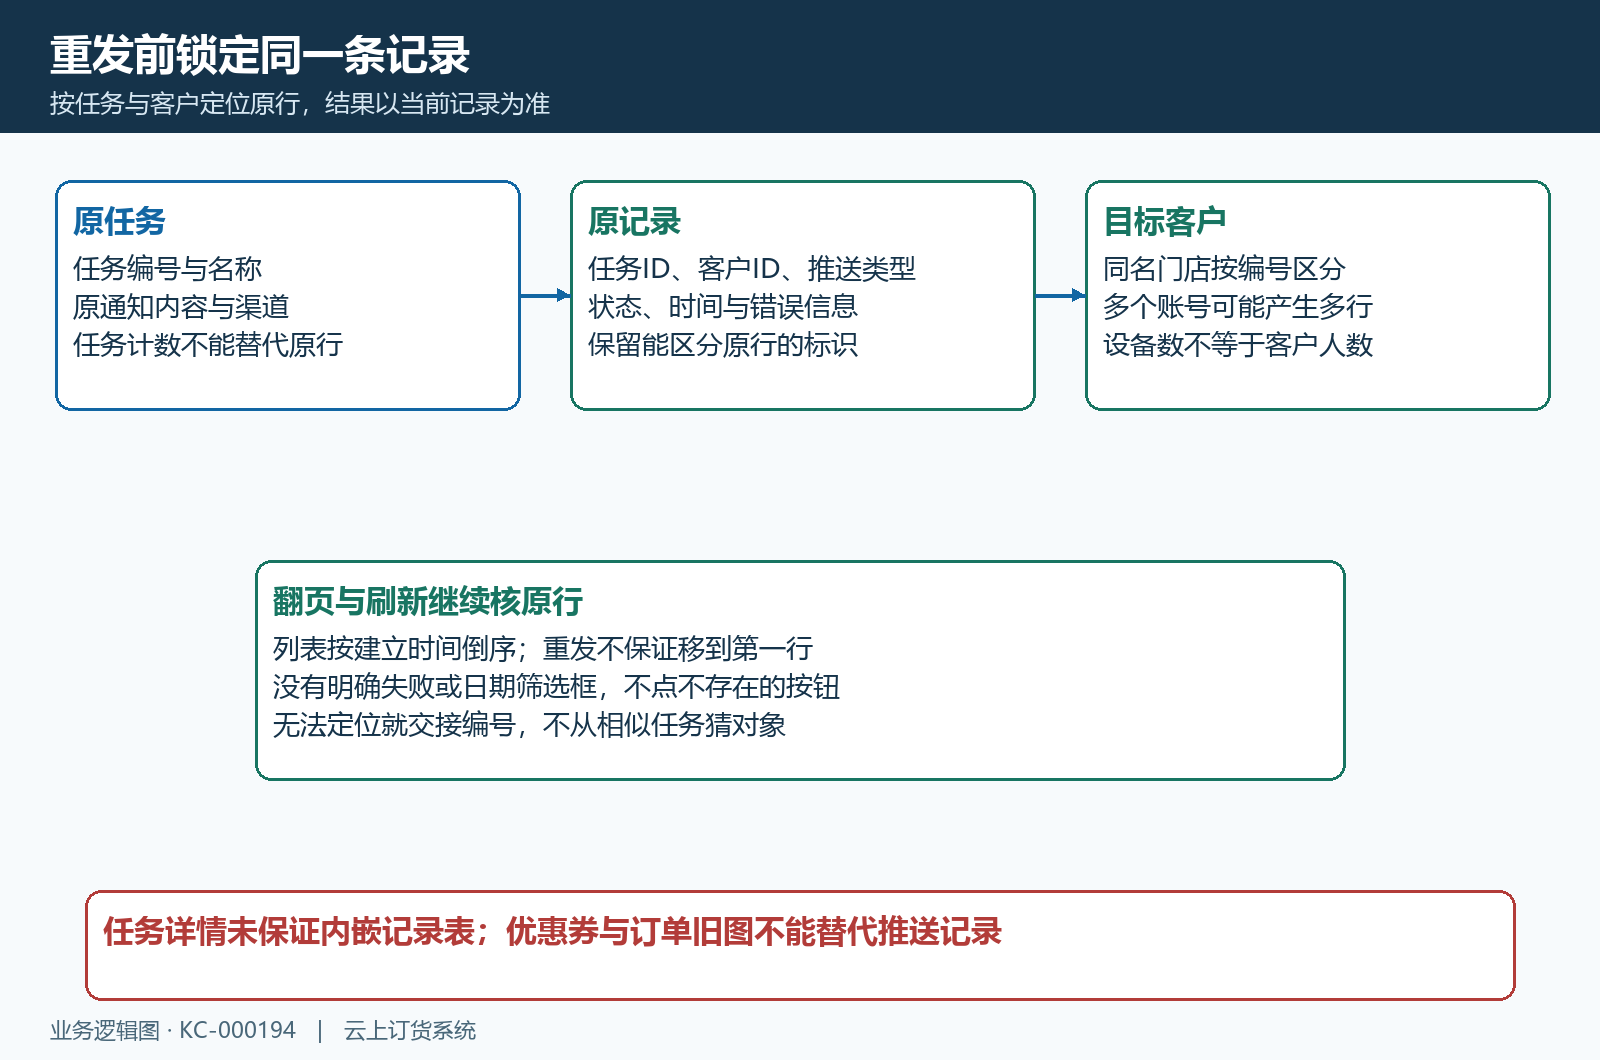Click footer text "云上订货系统"
Screen dimensions: 1600x1060
410,1030
